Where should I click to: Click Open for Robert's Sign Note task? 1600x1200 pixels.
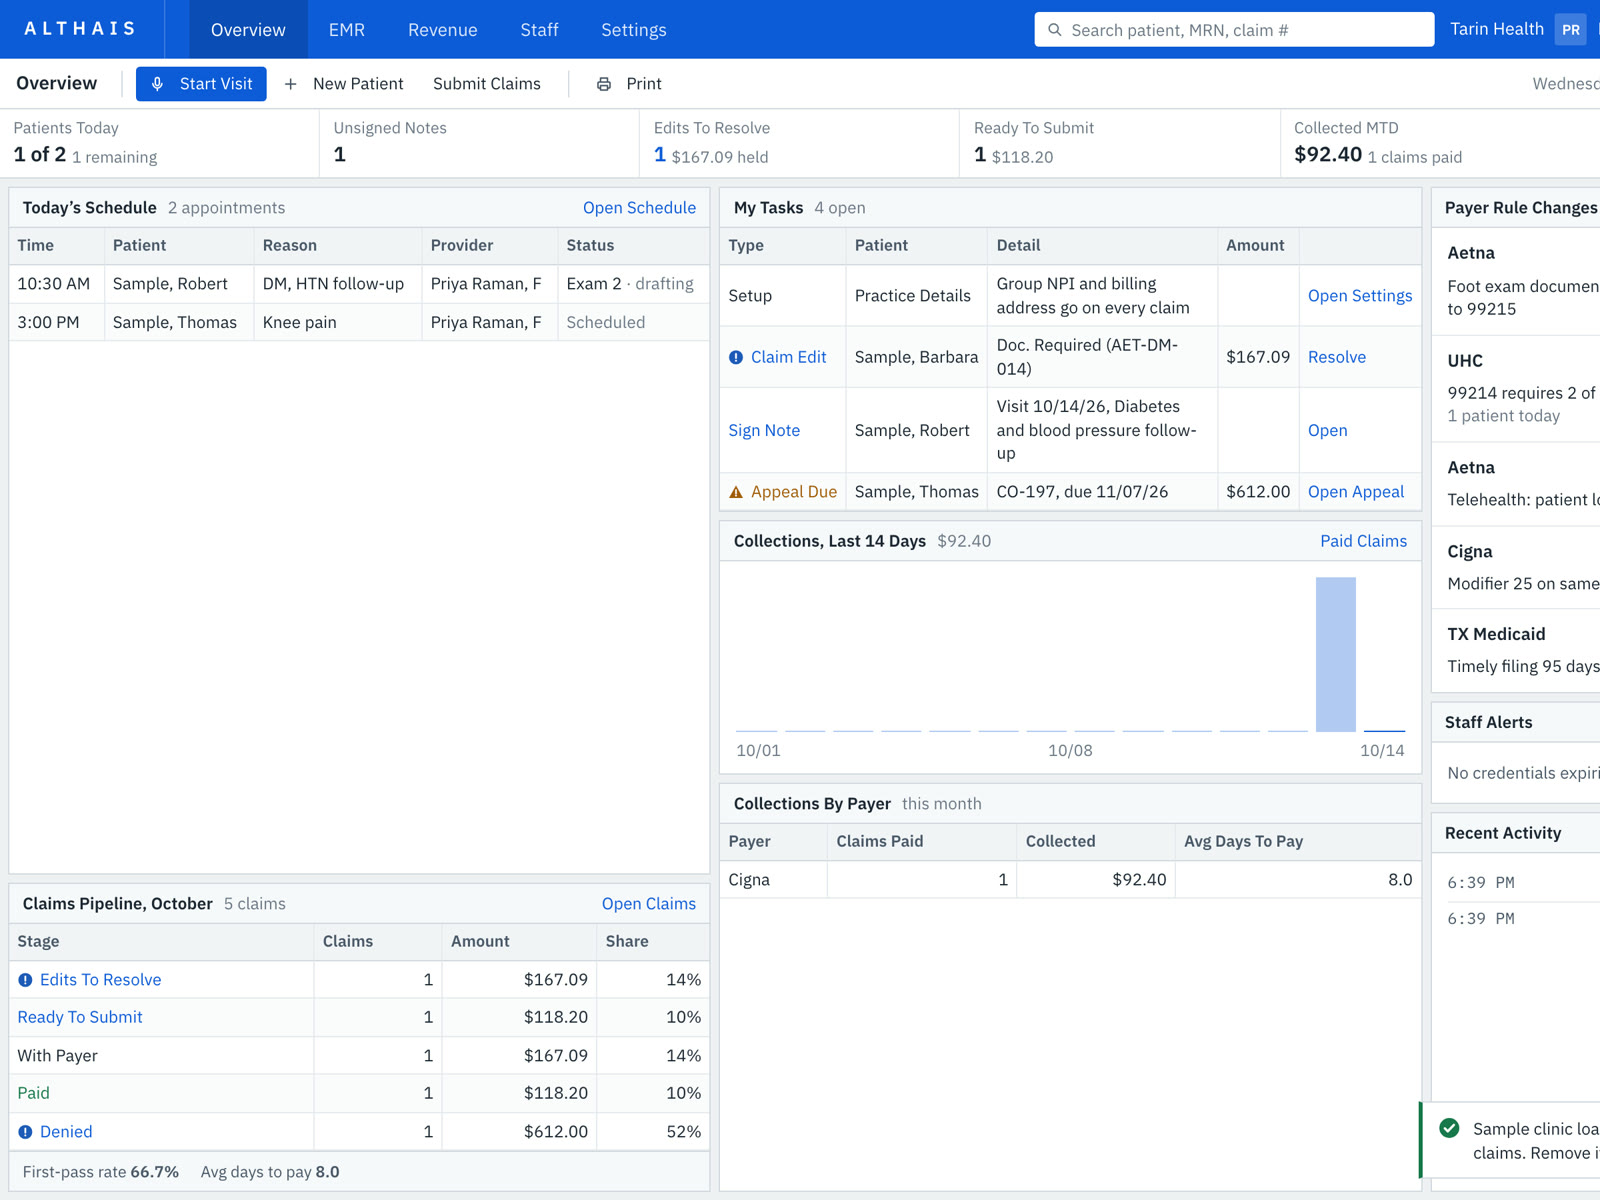[x=1328, y=430]
